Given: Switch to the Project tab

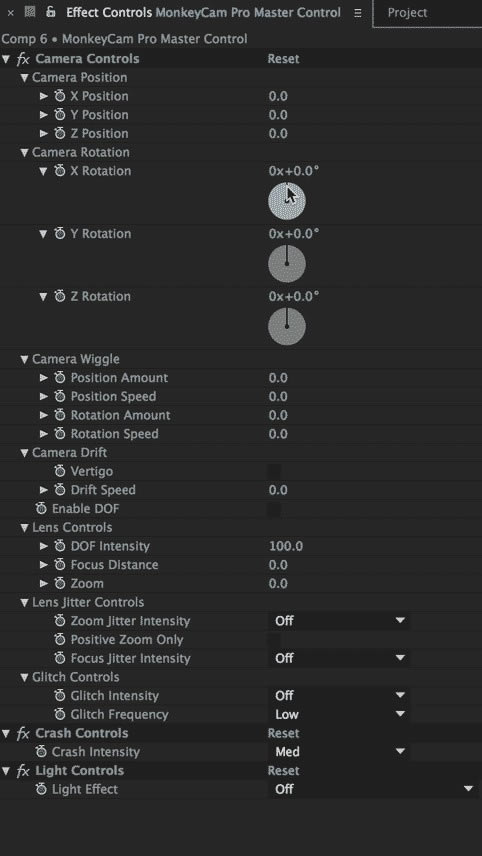Looking at the screenshot, I should click(407, 13).
